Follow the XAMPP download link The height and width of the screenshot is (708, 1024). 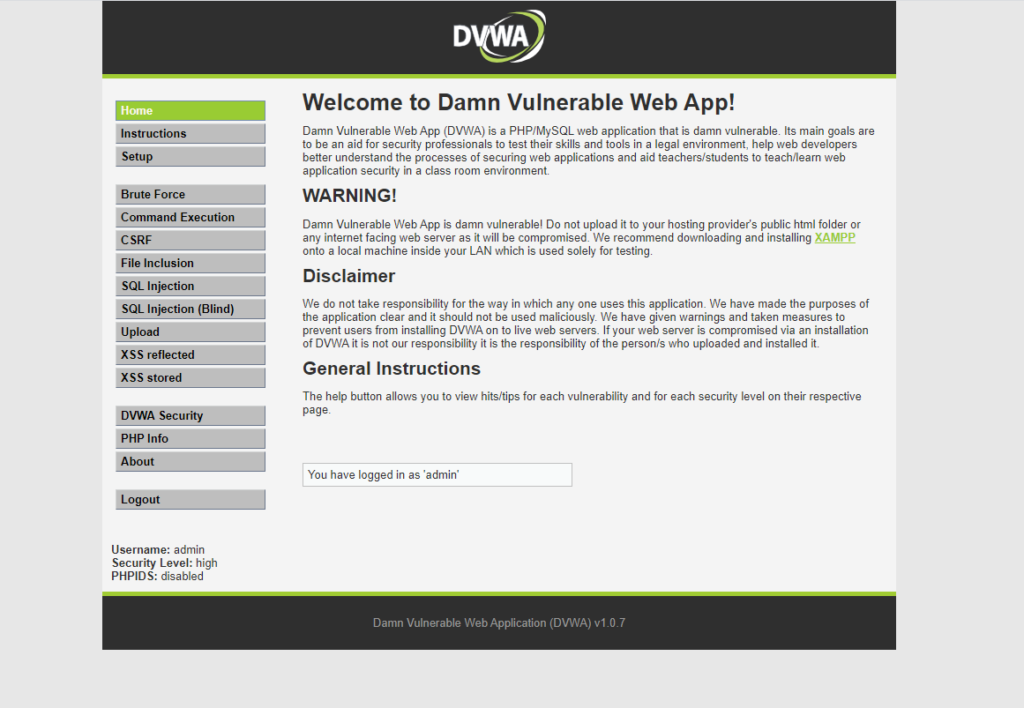tap(835, 238)
